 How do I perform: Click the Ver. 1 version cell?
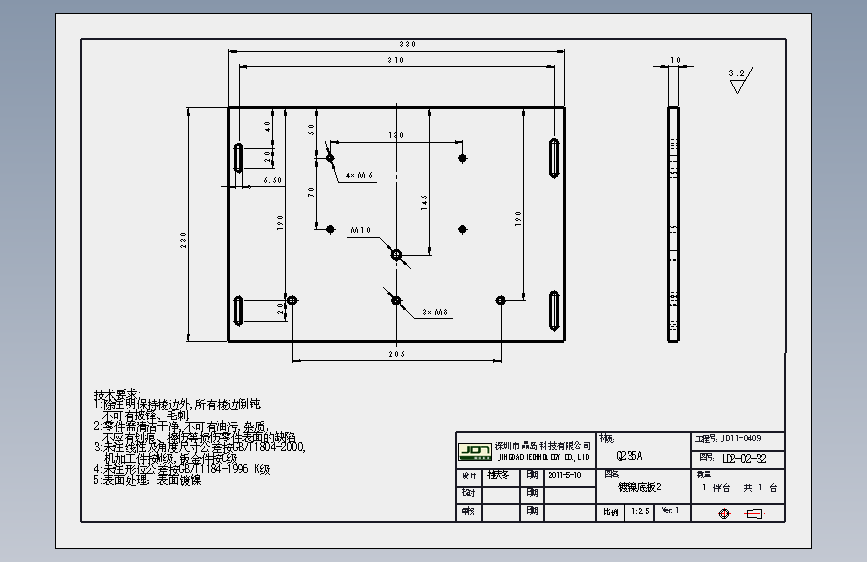670,511
